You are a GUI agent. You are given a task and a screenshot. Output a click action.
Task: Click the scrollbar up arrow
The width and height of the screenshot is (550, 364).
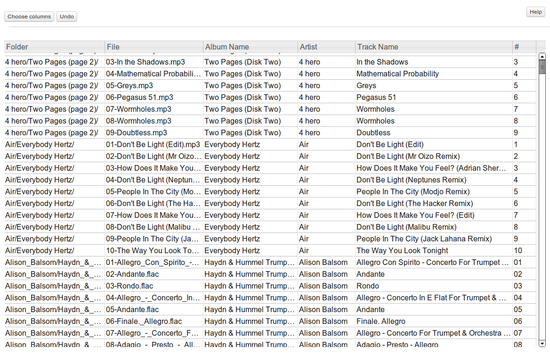pyautogui.click(x=542, y=56)
